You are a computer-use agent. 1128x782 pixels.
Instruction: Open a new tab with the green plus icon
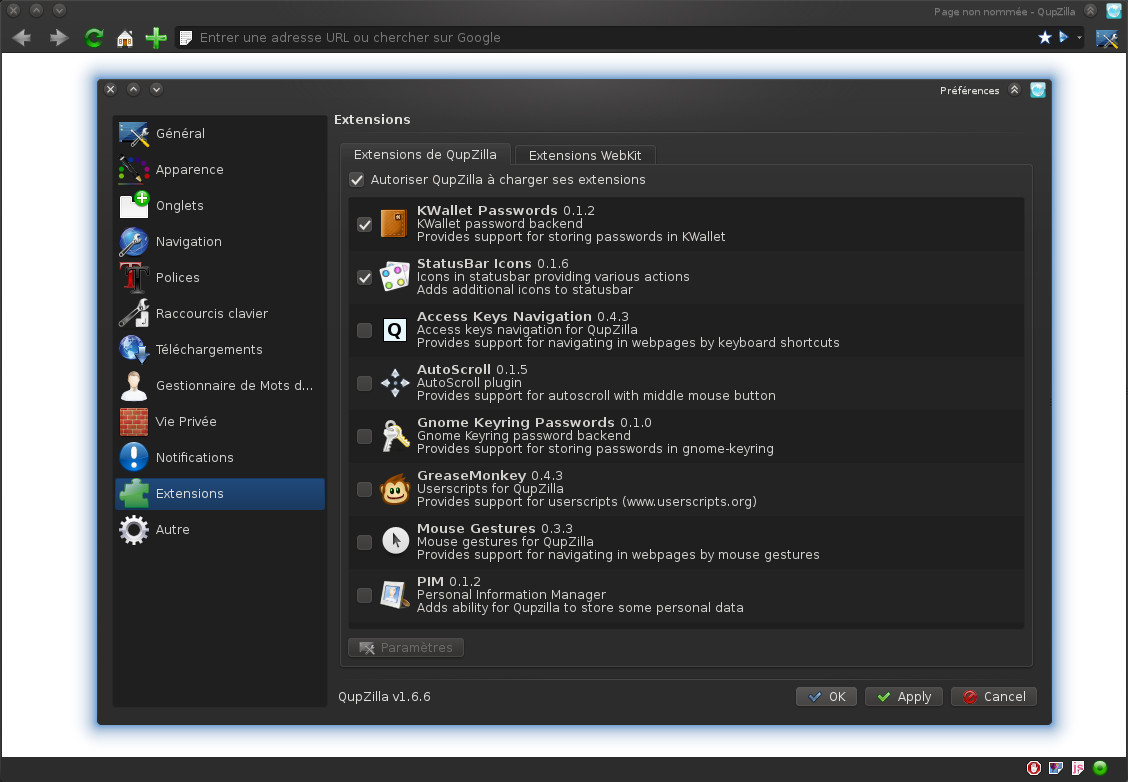point(155,37)
